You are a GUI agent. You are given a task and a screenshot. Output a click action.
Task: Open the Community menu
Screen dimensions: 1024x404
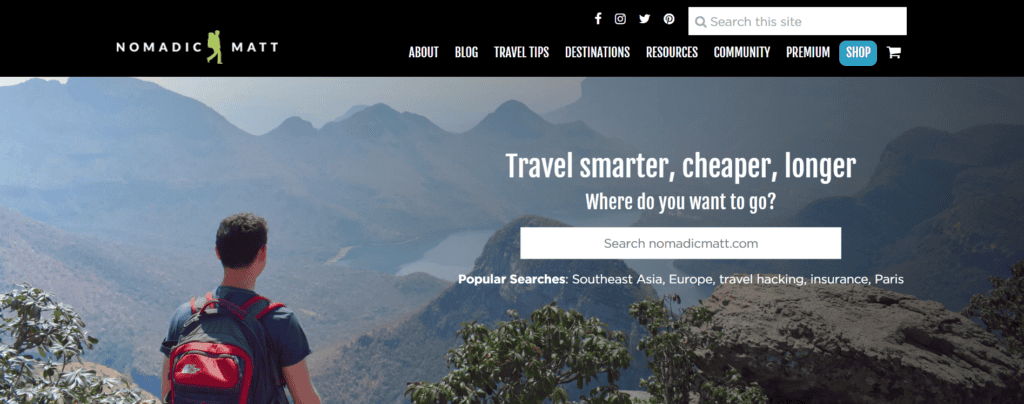click(x=742, y=53)
